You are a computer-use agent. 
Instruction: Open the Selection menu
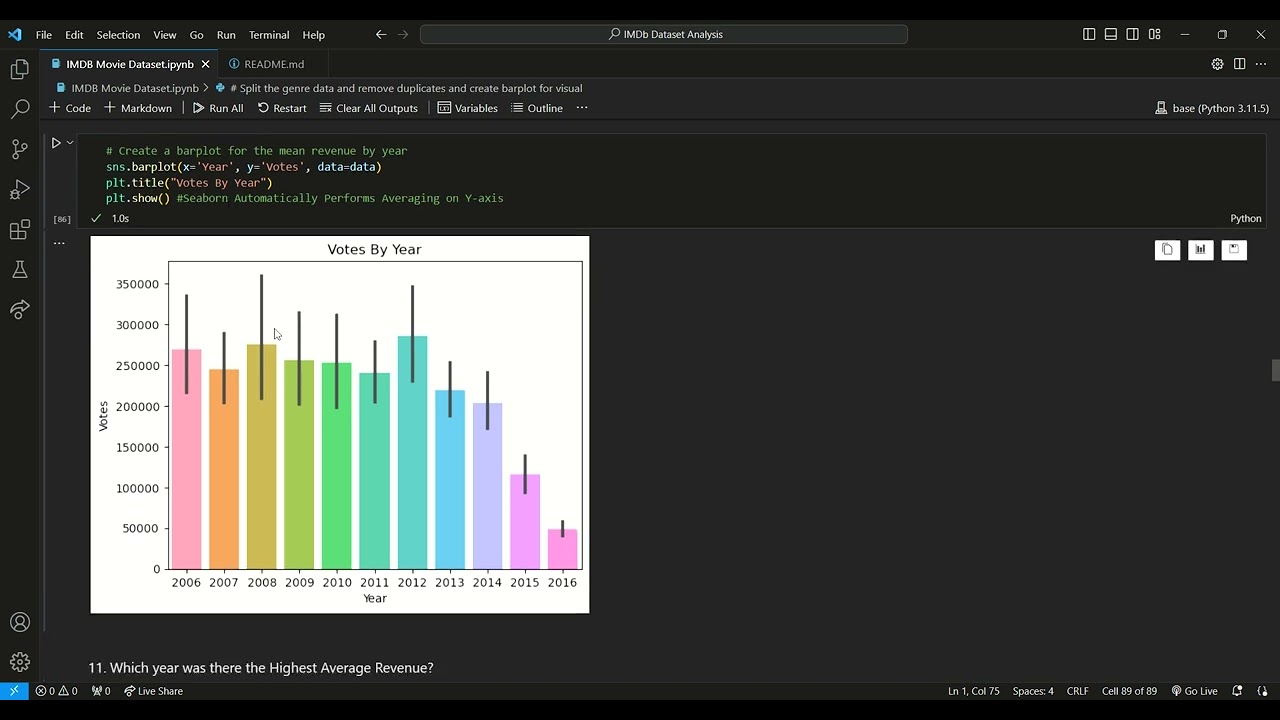[118, 34]
